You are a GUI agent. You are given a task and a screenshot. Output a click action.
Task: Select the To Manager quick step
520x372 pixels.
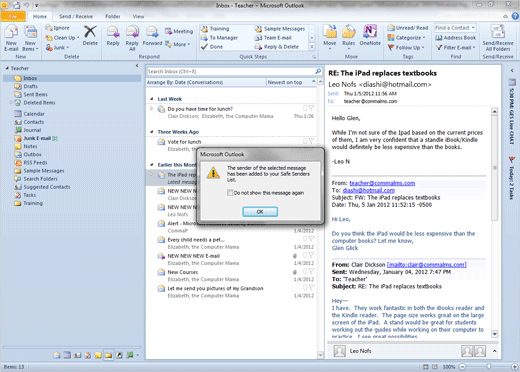[x=219, y=38]
